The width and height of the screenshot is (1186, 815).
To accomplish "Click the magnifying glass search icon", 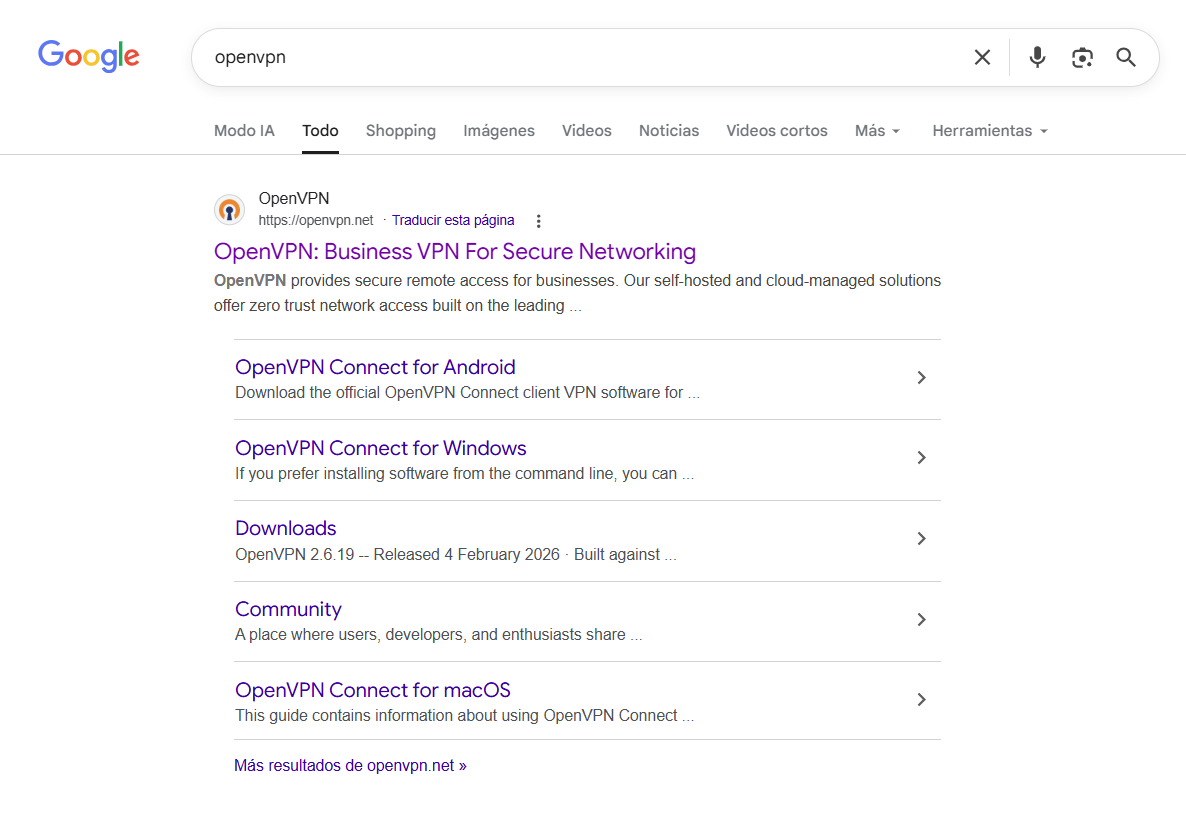I will [1126, 58].
